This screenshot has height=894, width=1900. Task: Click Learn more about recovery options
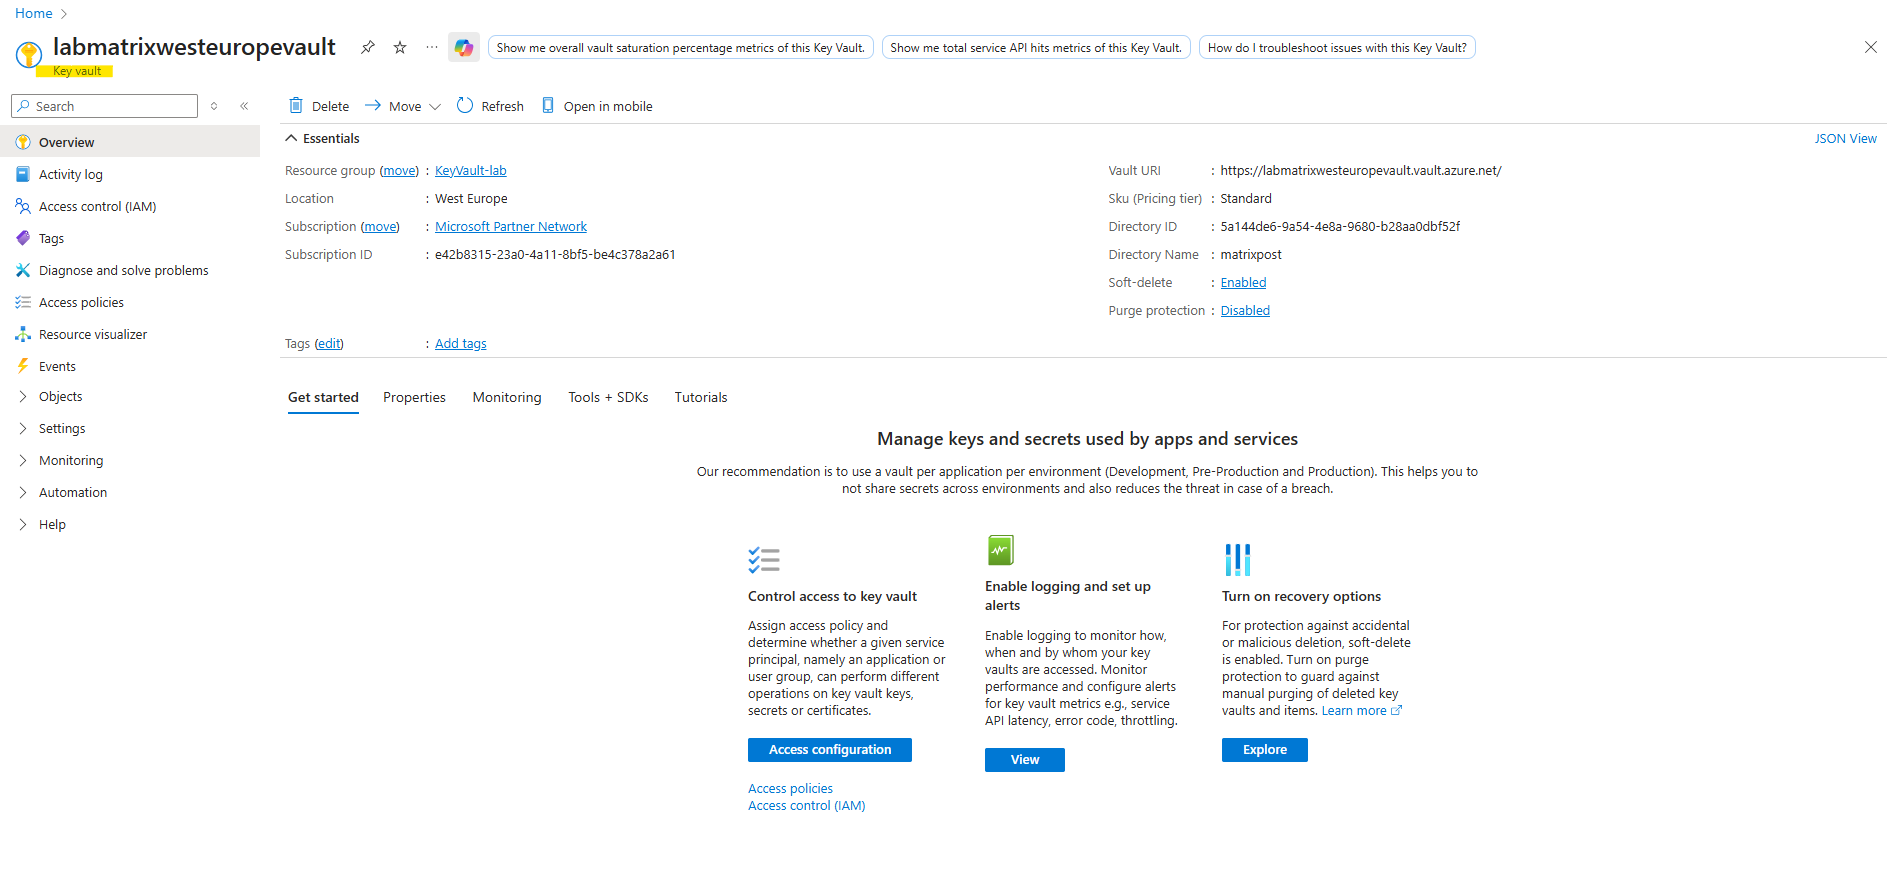pos(1354,711)
